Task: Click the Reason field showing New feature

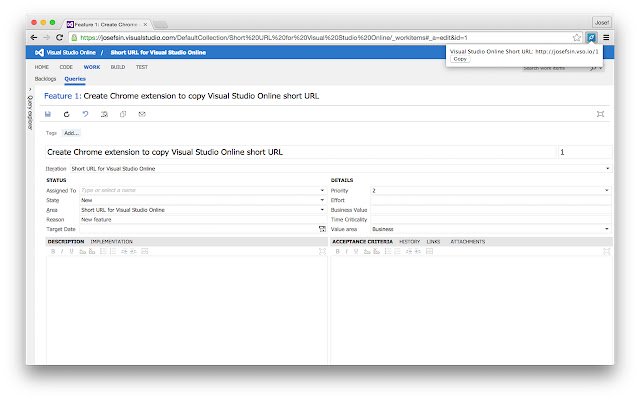Action: [202, 220]
